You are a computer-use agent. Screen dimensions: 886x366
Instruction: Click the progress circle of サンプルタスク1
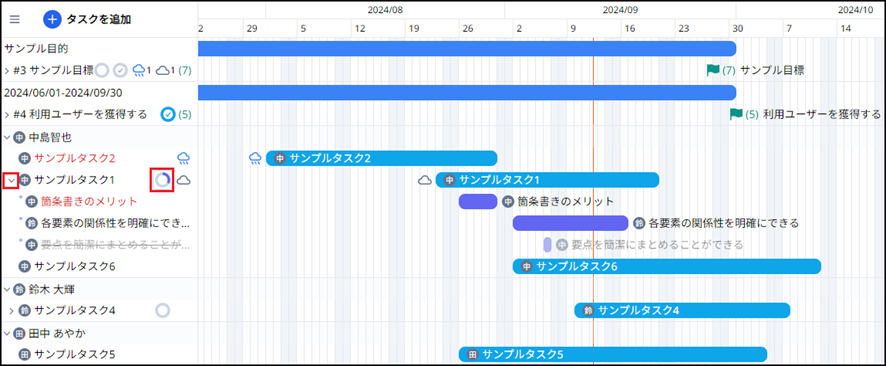coord(163,180)
